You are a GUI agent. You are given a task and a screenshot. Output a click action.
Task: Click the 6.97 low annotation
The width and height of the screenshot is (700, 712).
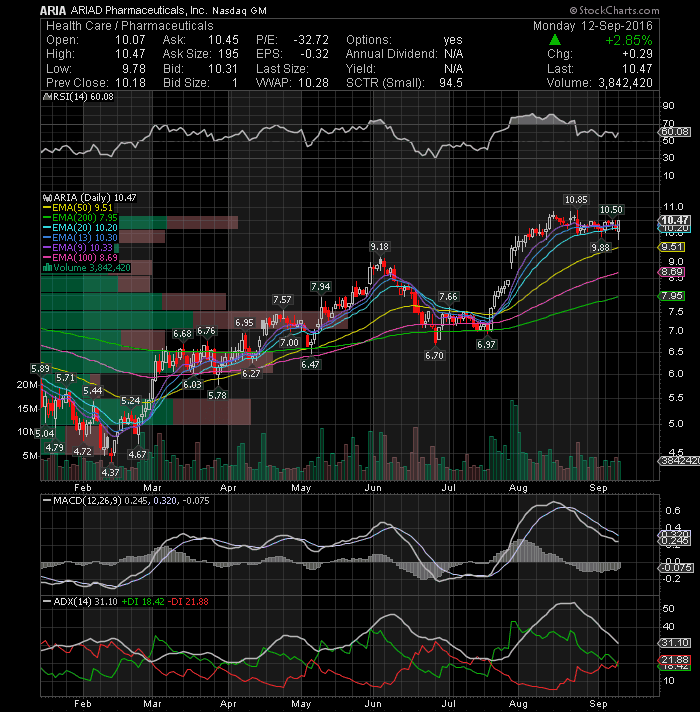(486, 345)
